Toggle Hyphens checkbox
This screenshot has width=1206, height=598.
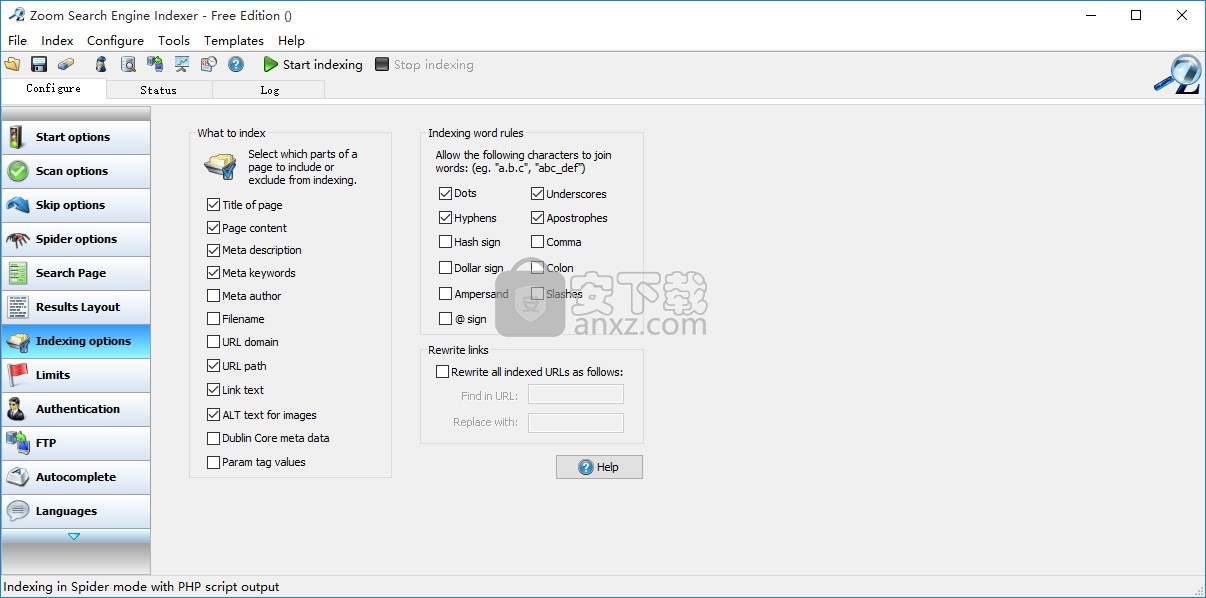tap(445, 217)
